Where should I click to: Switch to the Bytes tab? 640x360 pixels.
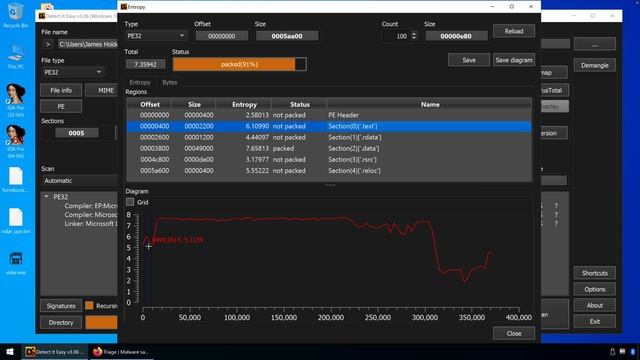click(x=170, y=82)
